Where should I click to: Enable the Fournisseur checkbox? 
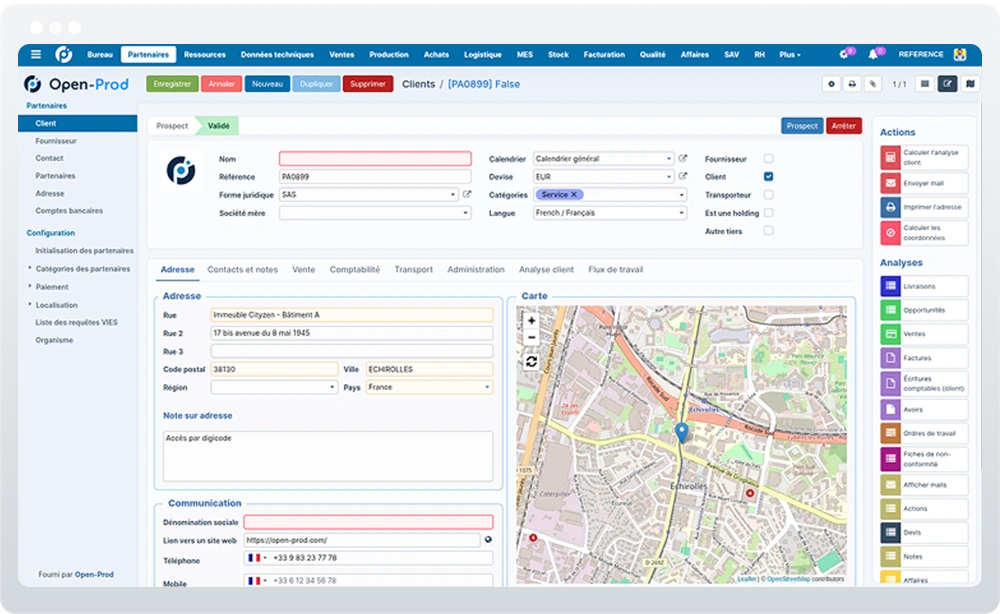(x=768, y=159)
